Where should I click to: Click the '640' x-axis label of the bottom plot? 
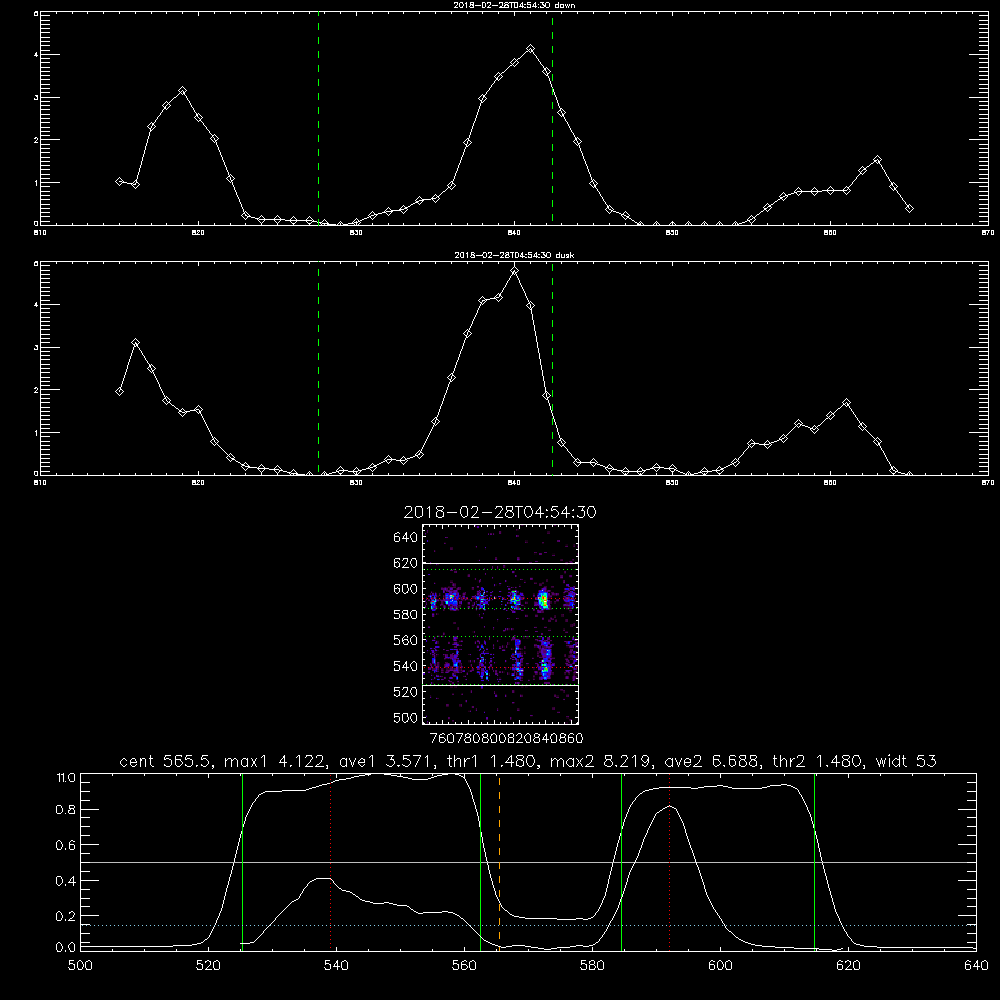[x=976, y=966]
